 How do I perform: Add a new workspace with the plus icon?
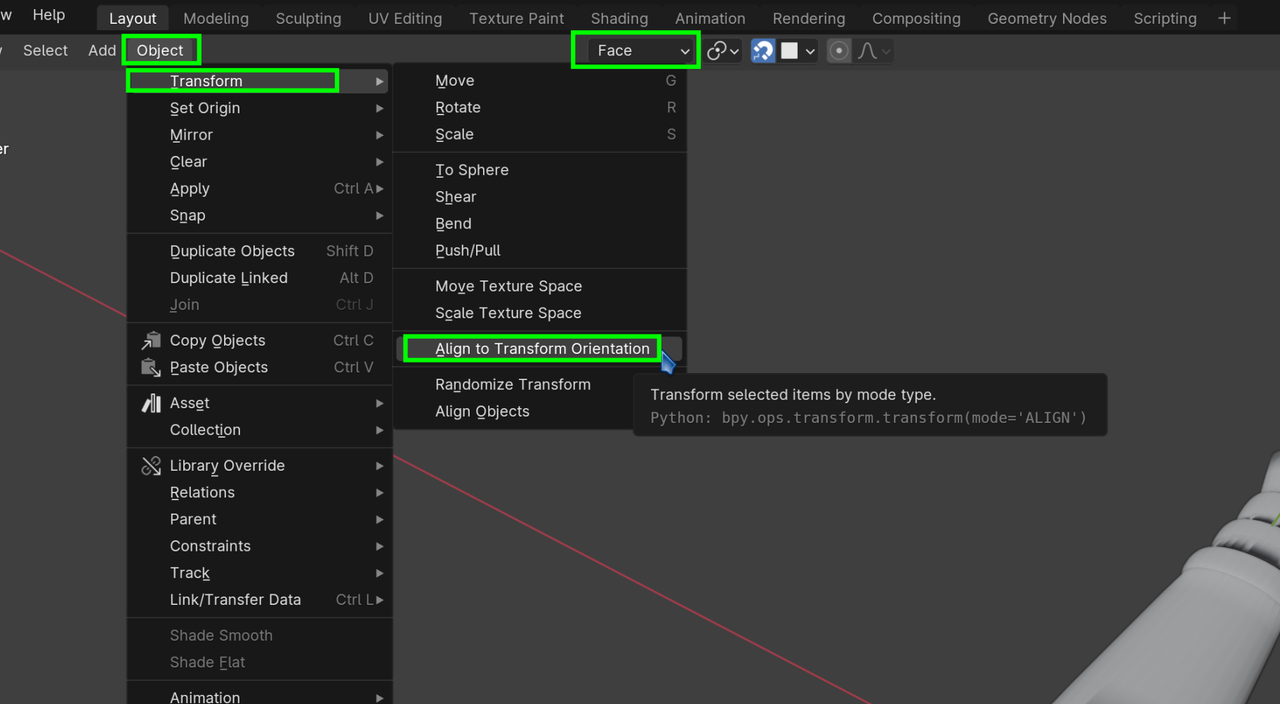[1224, 18]
